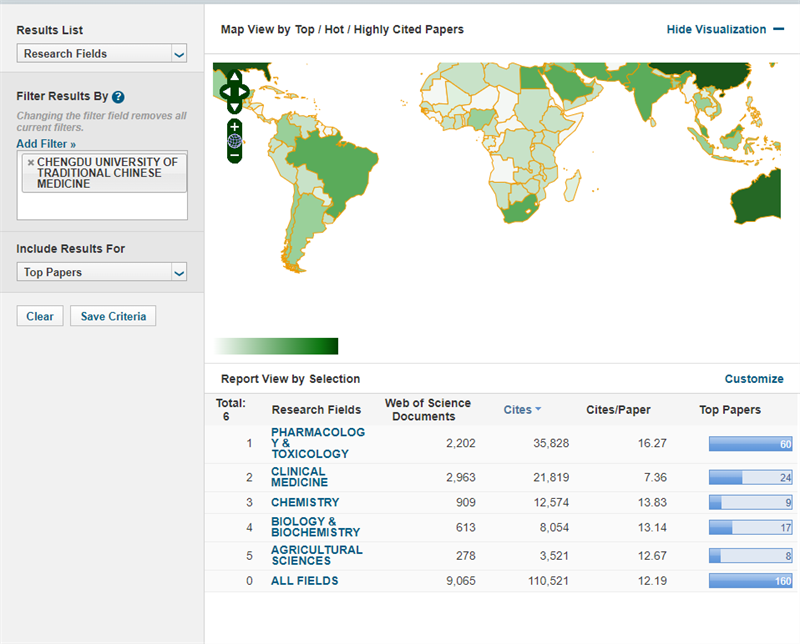Collapse the map with Hide Visualization

click(725, 30)
